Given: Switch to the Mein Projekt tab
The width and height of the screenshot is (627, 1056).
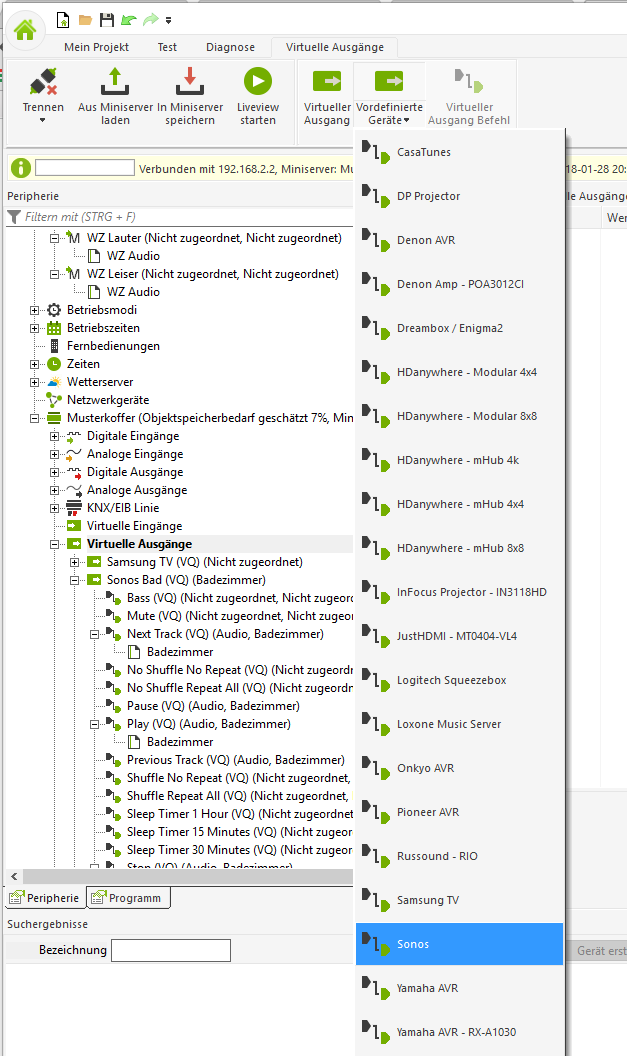Looking at the screenshot, I should (x=96, y=47).
